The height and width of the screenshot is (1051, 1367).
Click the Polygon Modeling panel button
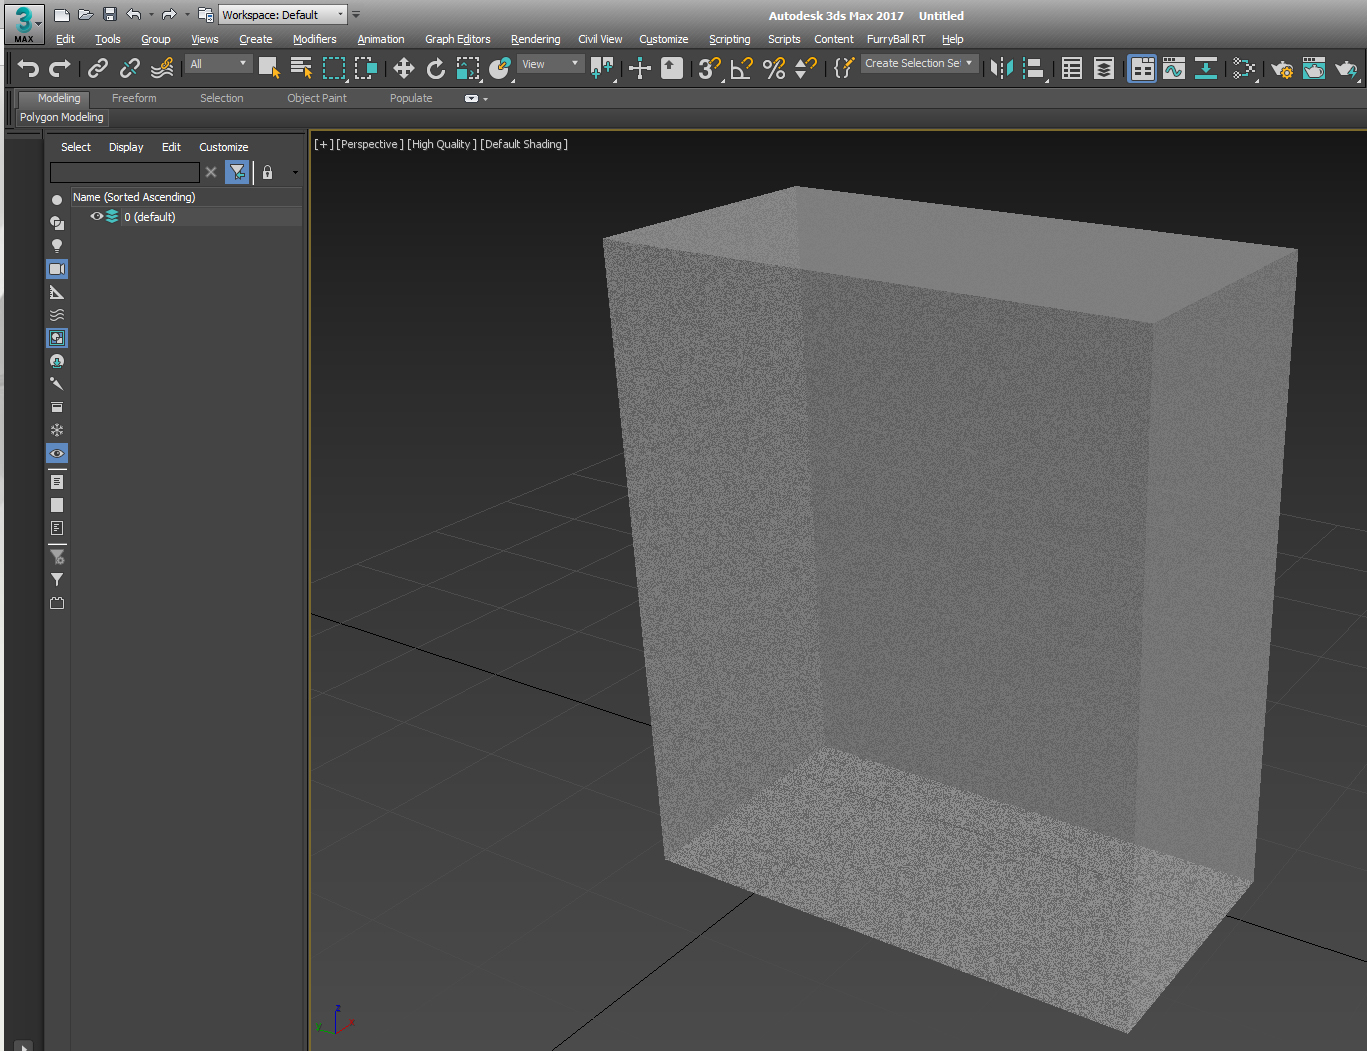[x=62, y=117]
